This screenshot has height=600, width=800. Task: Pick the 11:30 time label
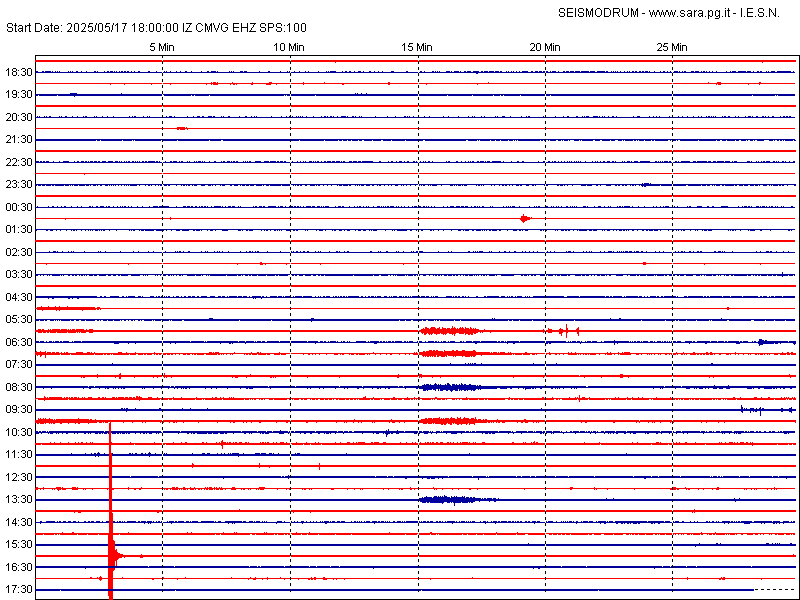click(19, 455)
